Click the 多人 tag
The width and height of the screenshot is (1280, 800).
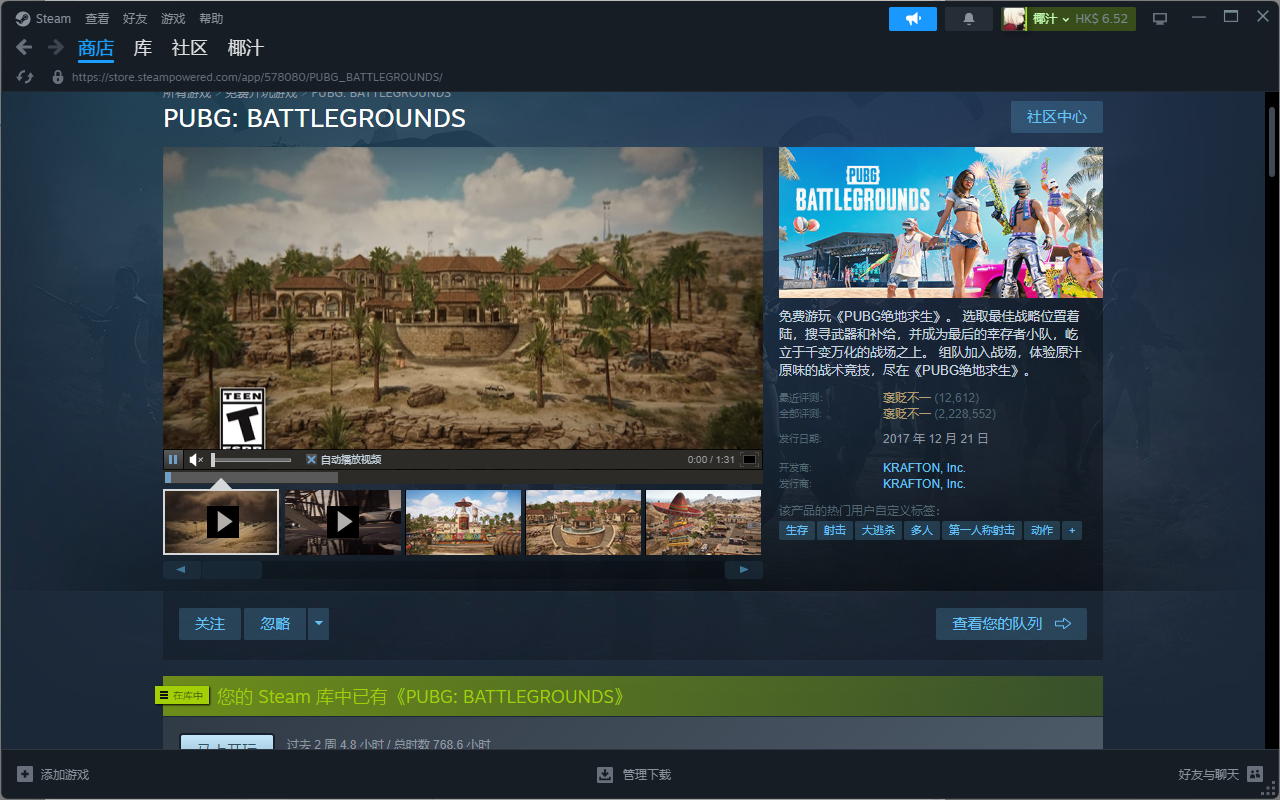[922, 530]
